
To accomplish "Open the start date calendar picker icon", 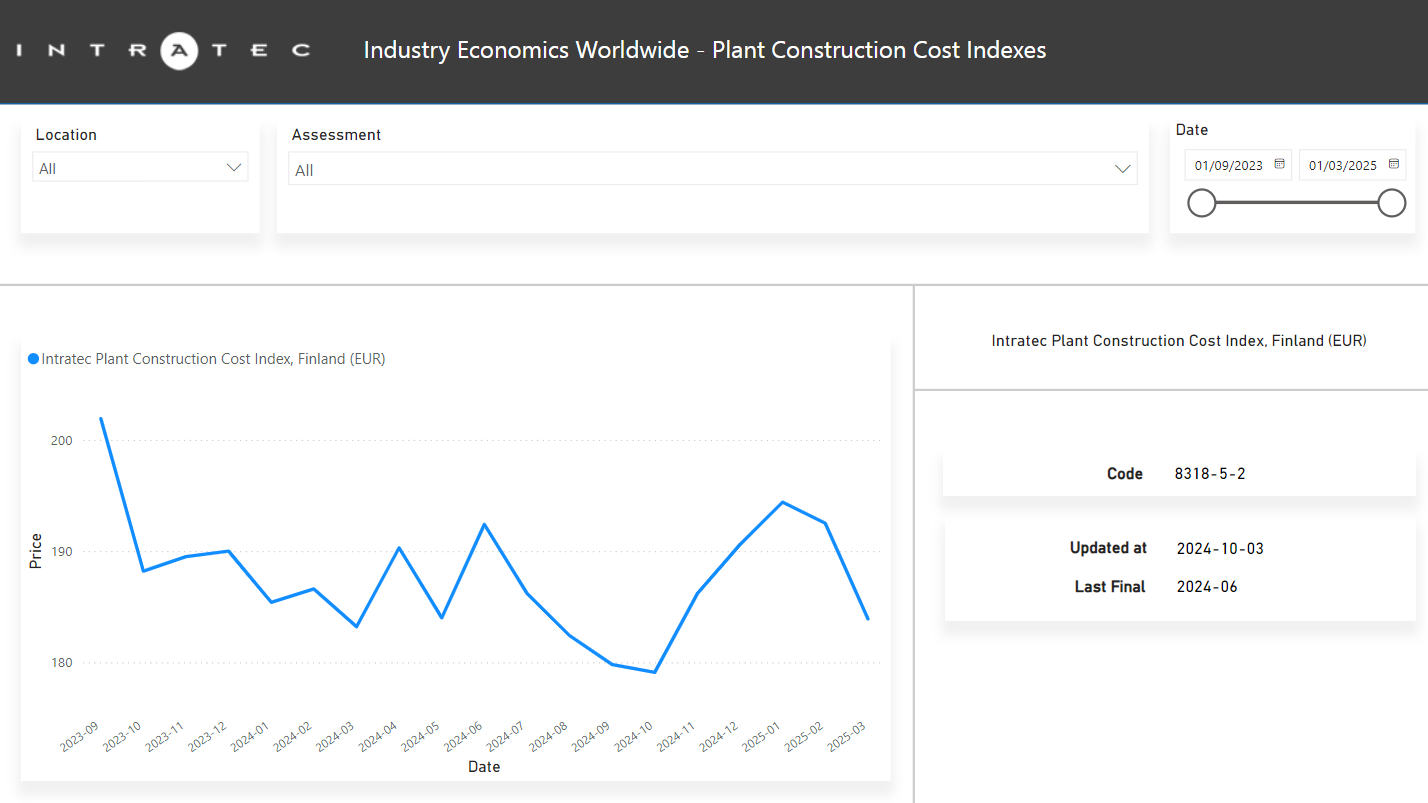I will coord(1279,164).
